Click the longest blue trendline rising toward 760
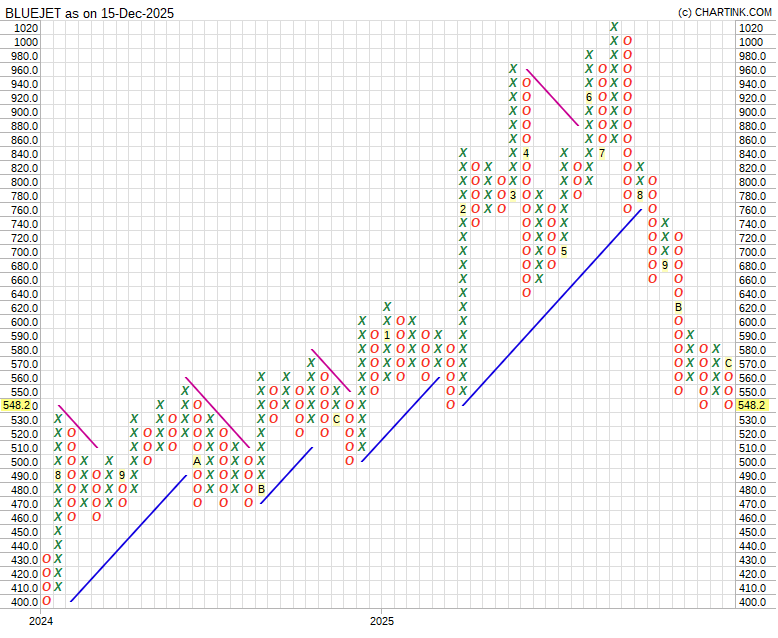This screenshot has height=638, width=778. [552, 306]
